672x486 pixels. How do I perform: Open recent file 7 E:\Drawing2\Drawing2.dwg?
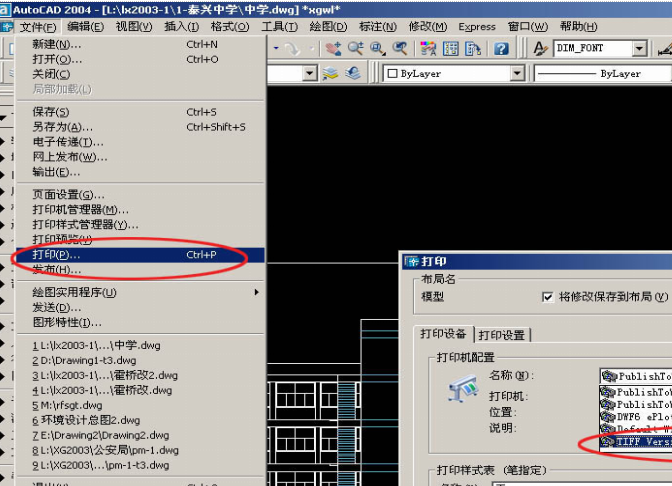pos(139,435)
